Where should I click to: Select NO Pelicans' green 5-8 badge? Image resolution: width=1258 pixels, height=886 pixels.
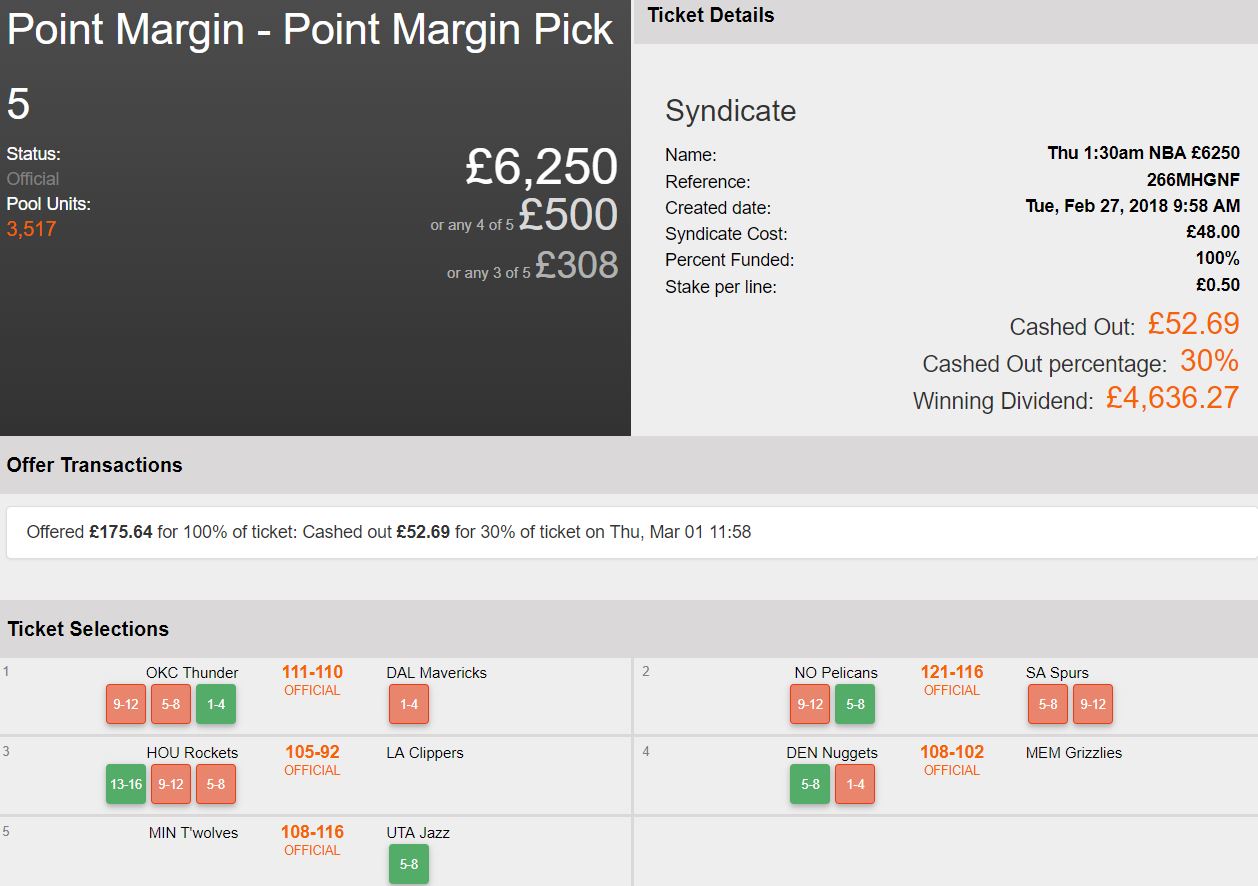(x=855, y=704)
